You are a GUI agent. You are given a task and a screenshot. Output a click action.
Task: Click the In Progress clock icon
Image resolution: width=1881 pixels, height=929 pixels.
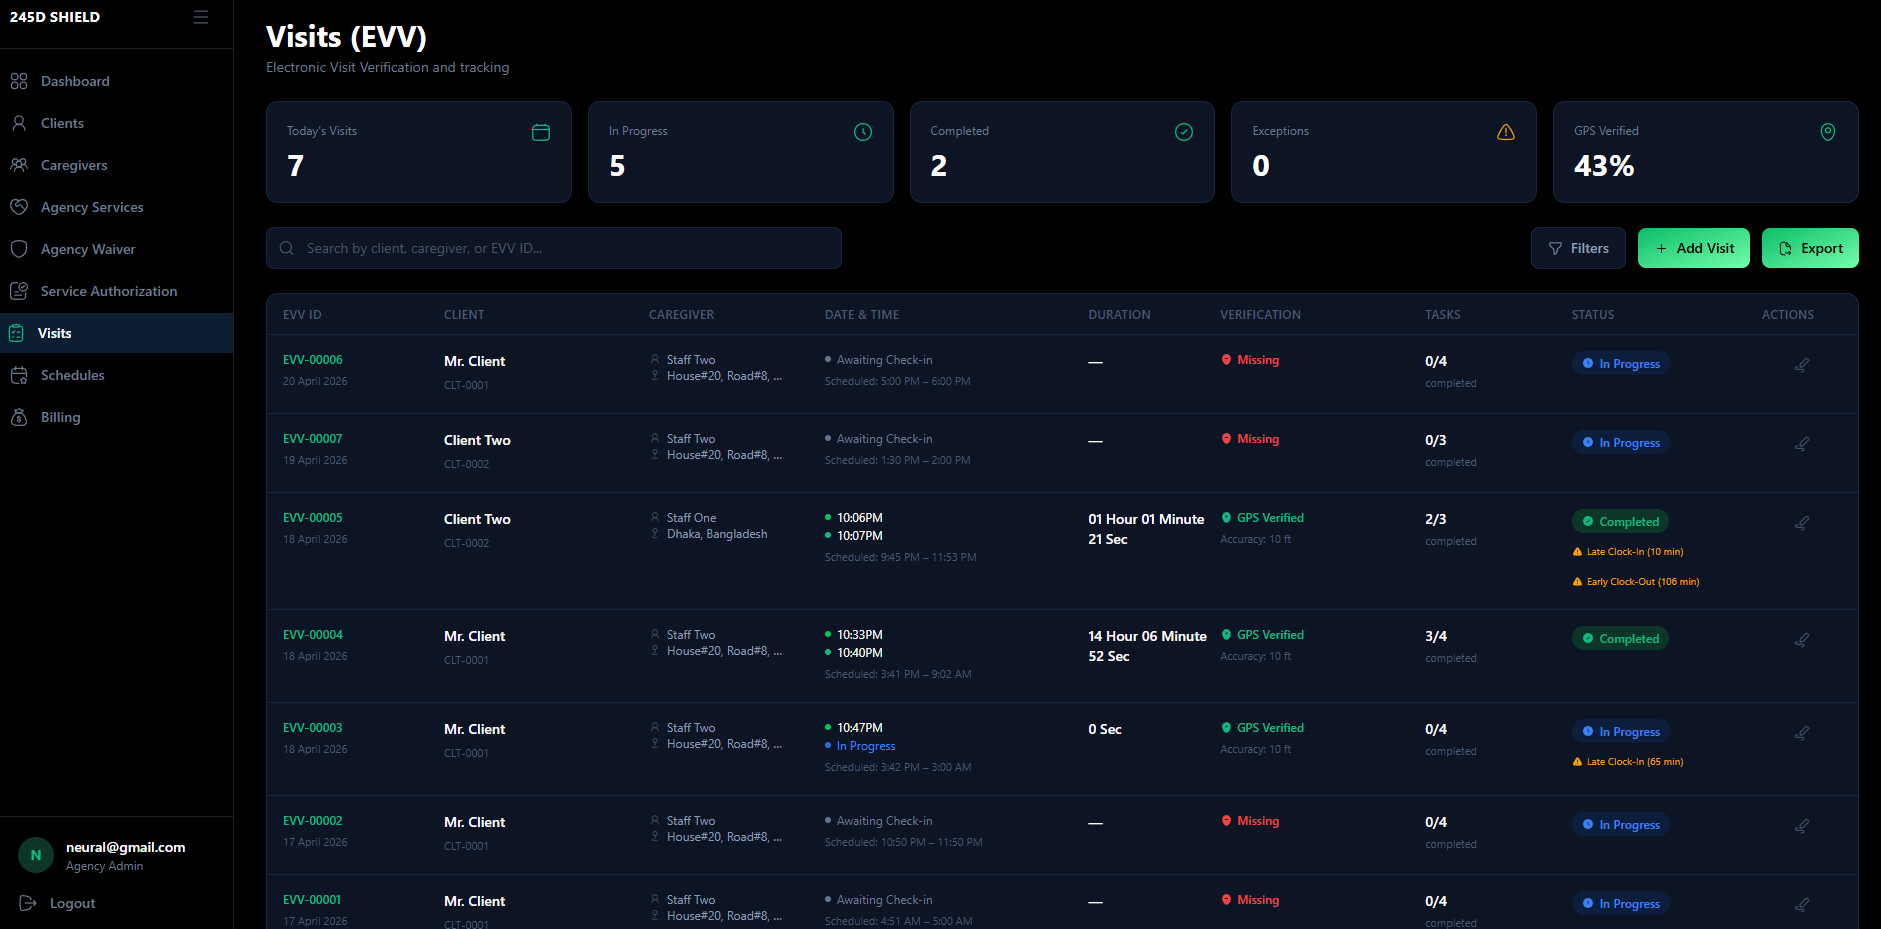[863, 132]
